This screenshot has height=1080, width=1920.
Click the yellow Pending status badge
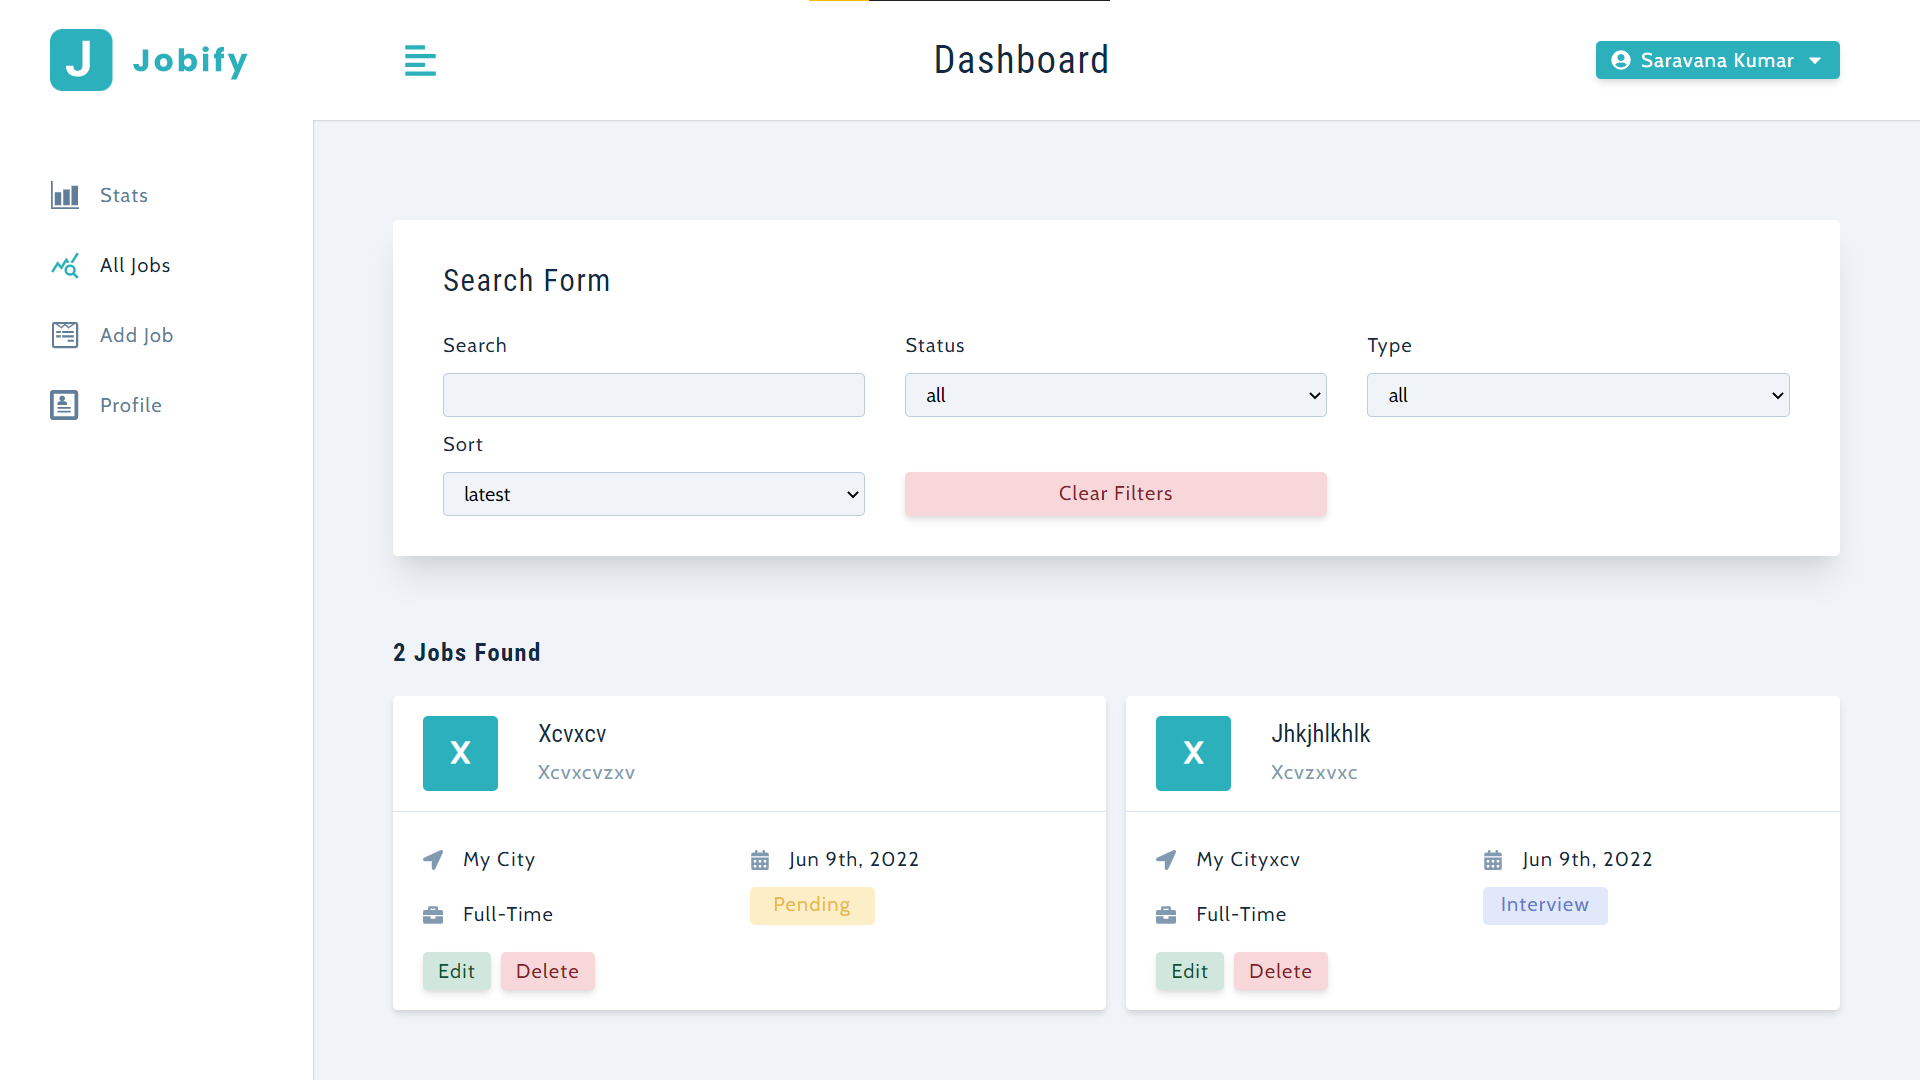811,905
